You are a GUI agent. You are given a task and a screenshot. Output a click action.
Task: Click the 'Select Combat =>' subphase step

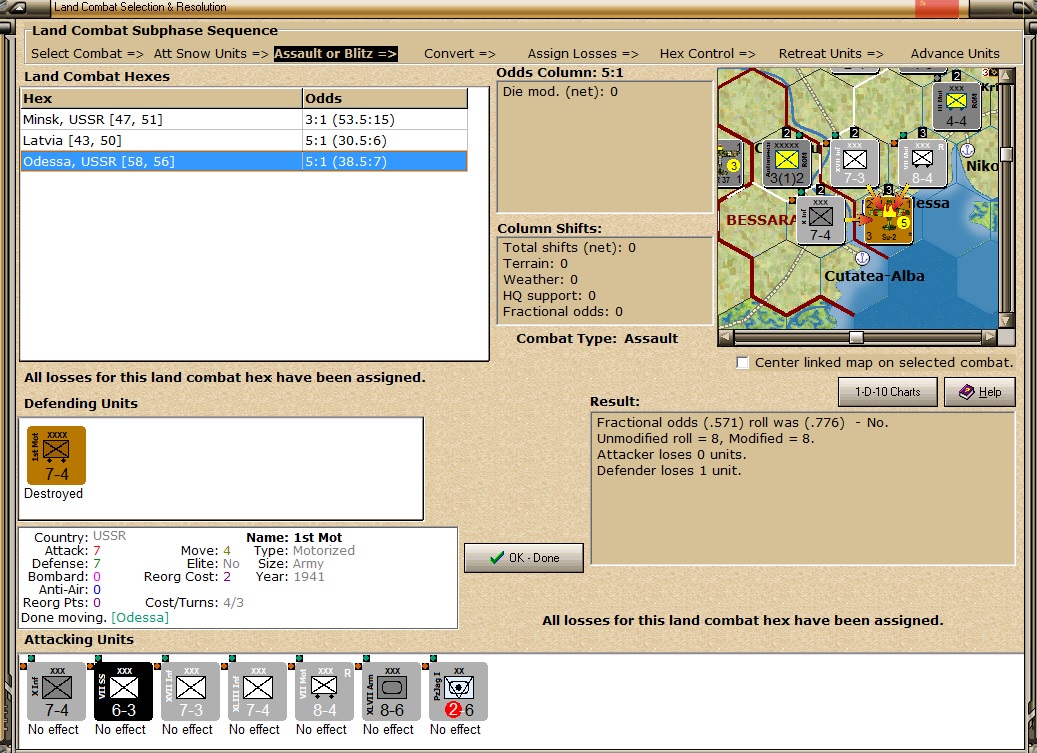pos(87,54)
